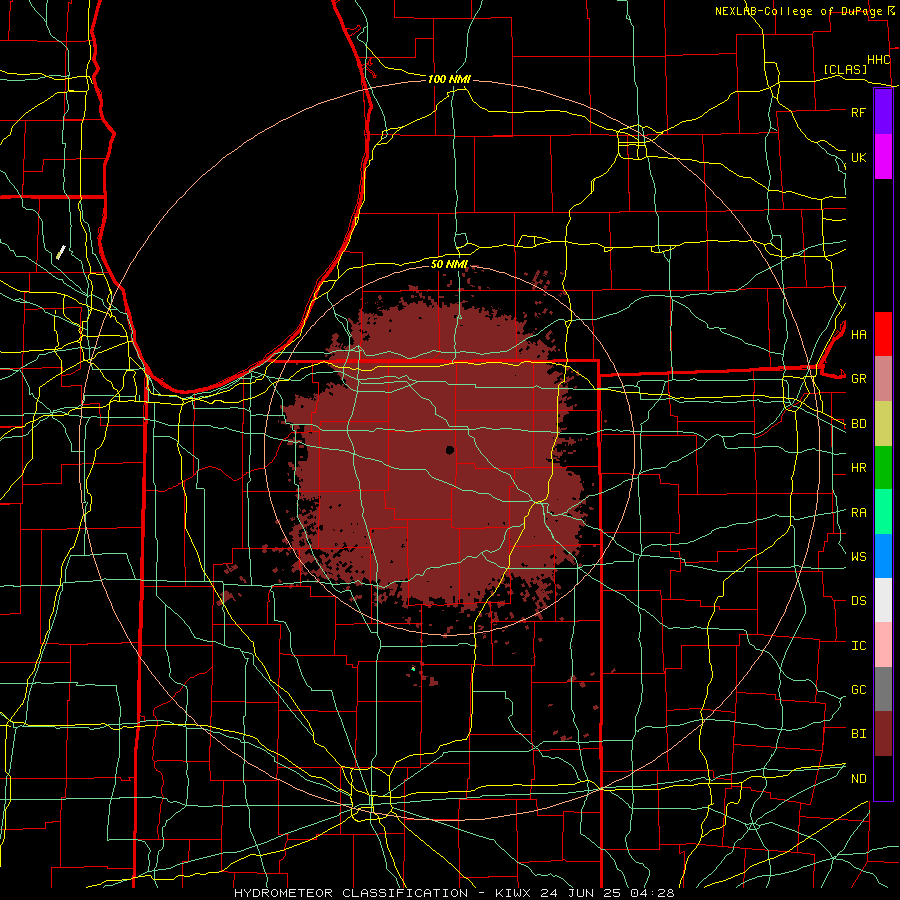The width and height of the screenshot is (900, 900).
Task: Select the GR legend label
Action: point(858,379)
